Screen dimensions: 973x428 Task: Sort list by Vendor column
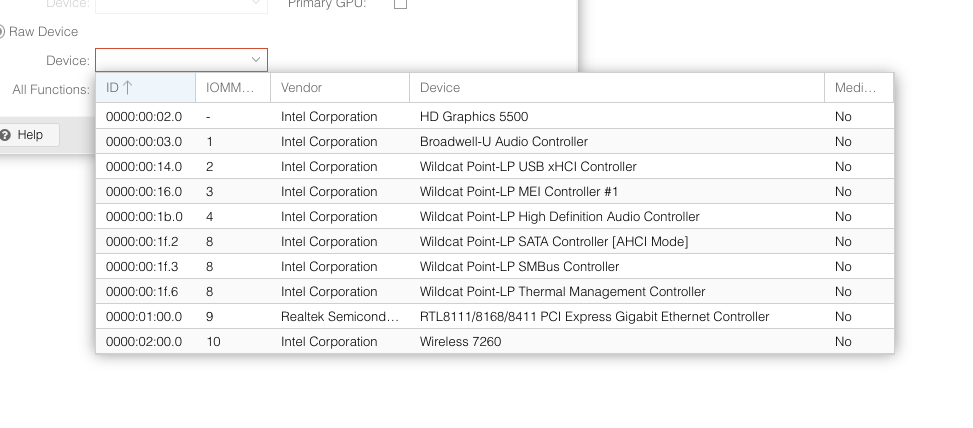[x=339, y=88]
